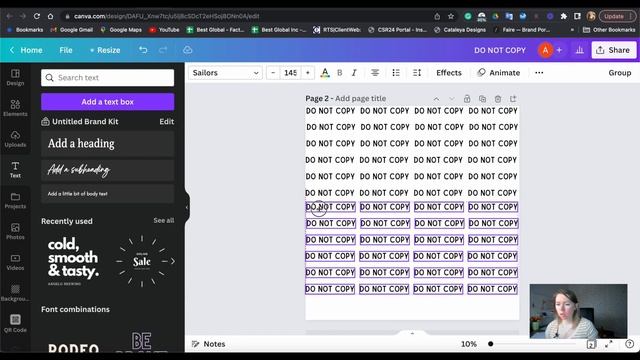Open the Design sidebar panel

[x=15, y=77]
